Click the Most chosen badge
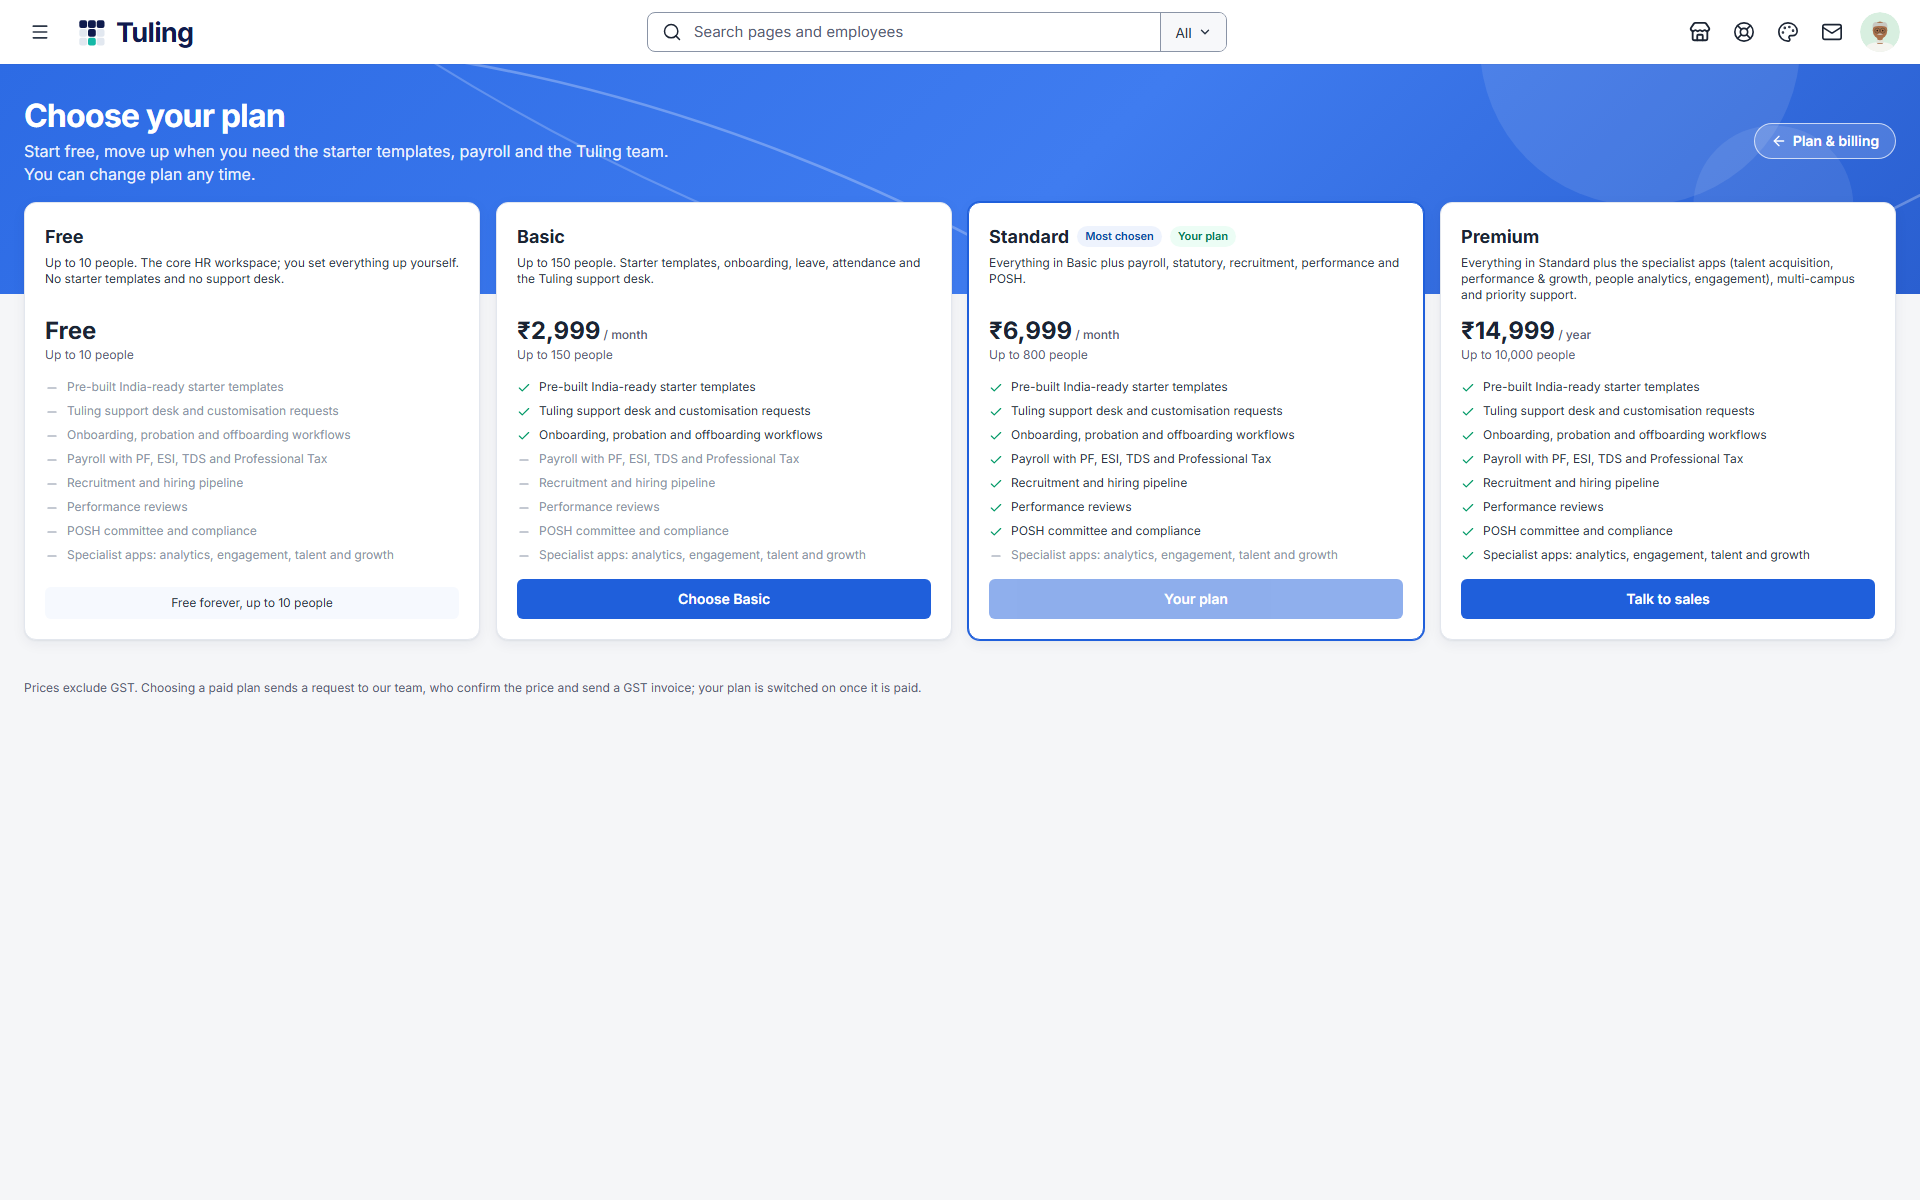The height and width of the screenshot is (1200, 1920). [x=1119, y=237]
